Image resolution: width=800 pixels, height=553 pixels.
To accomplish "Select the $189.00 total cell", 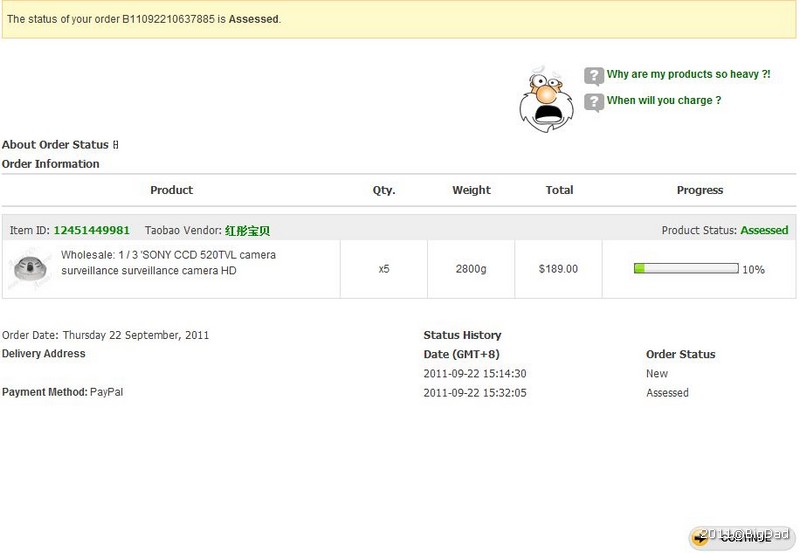I will [x=558, y=269].
